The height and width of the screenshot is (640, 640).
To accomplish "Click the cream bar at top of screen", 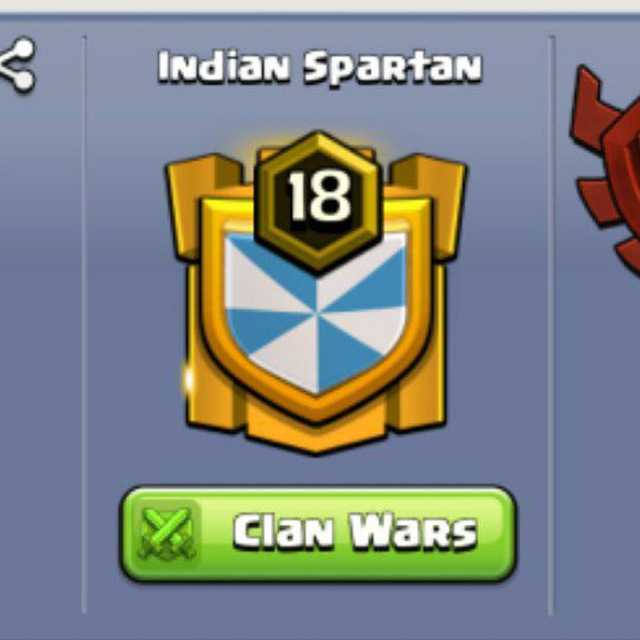I will (320, 6).
